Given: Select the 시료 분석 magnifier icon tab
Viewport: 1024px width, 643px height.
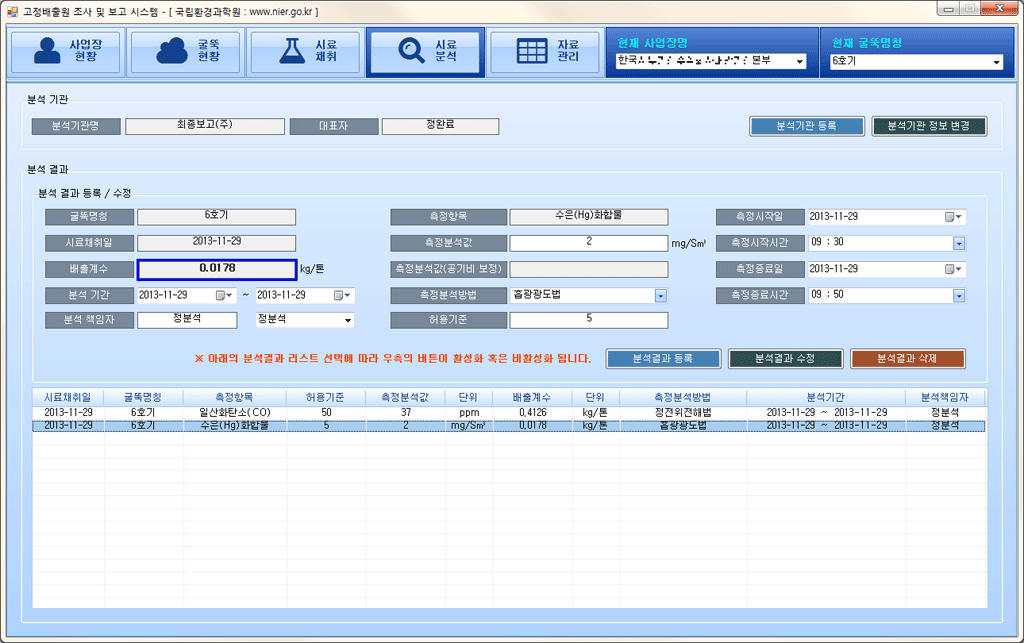Looking at the screenshot, I should 425,52.
